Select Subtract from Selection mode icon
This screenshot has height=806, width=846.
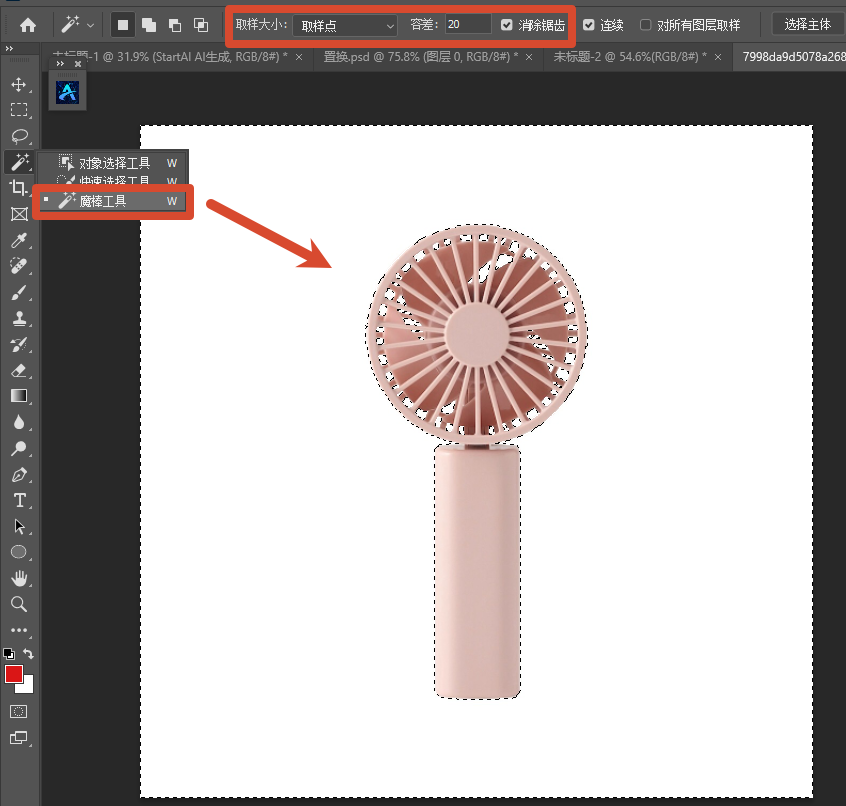(175, 25)
